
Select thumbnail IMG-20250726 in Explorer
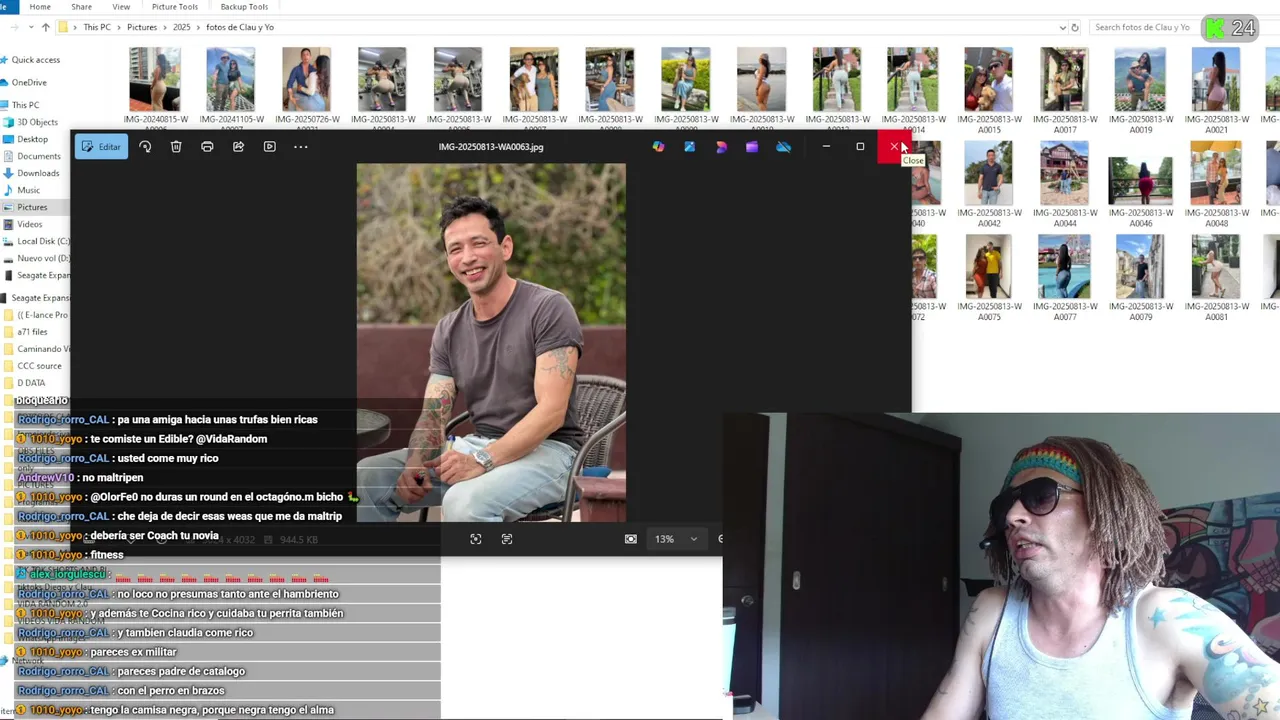pos(307,80)
